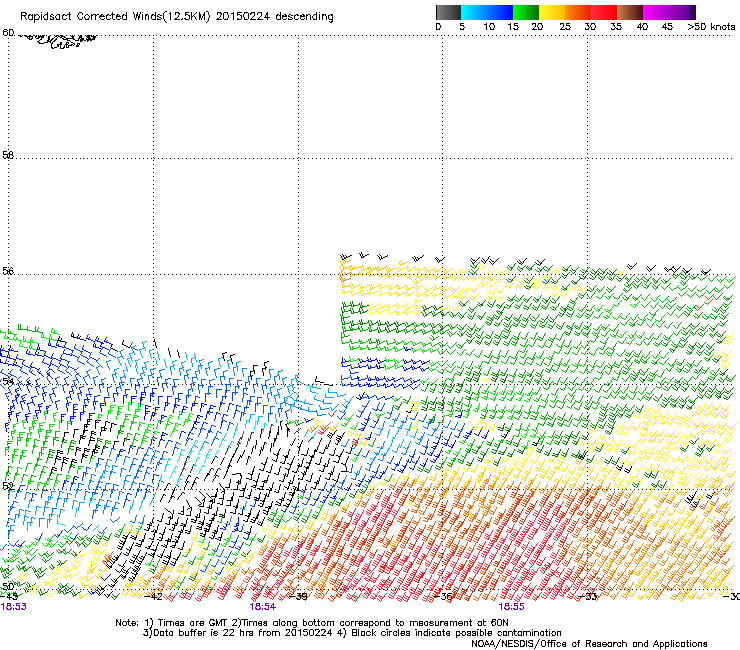Click the latitude label 60
740x650 pixels.
pyautogui.click(x=8, y=33)
